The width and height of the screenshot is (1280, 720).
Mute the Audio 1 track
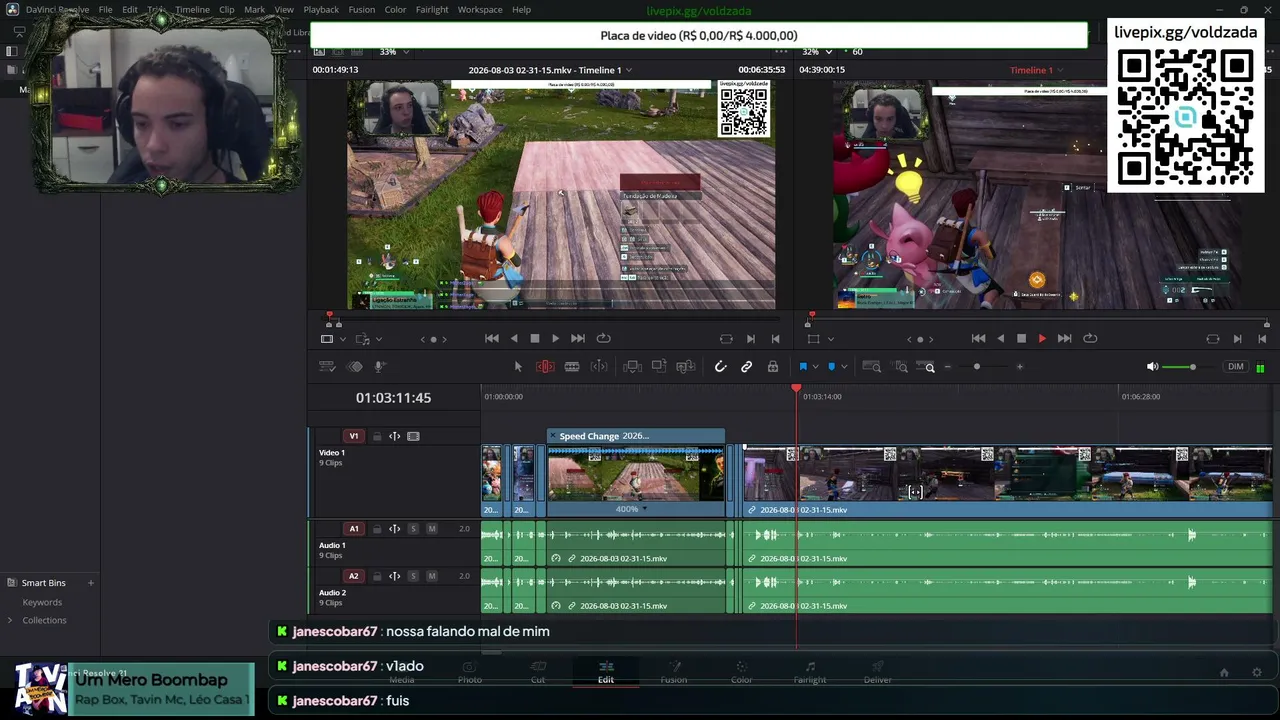(432, 529)
